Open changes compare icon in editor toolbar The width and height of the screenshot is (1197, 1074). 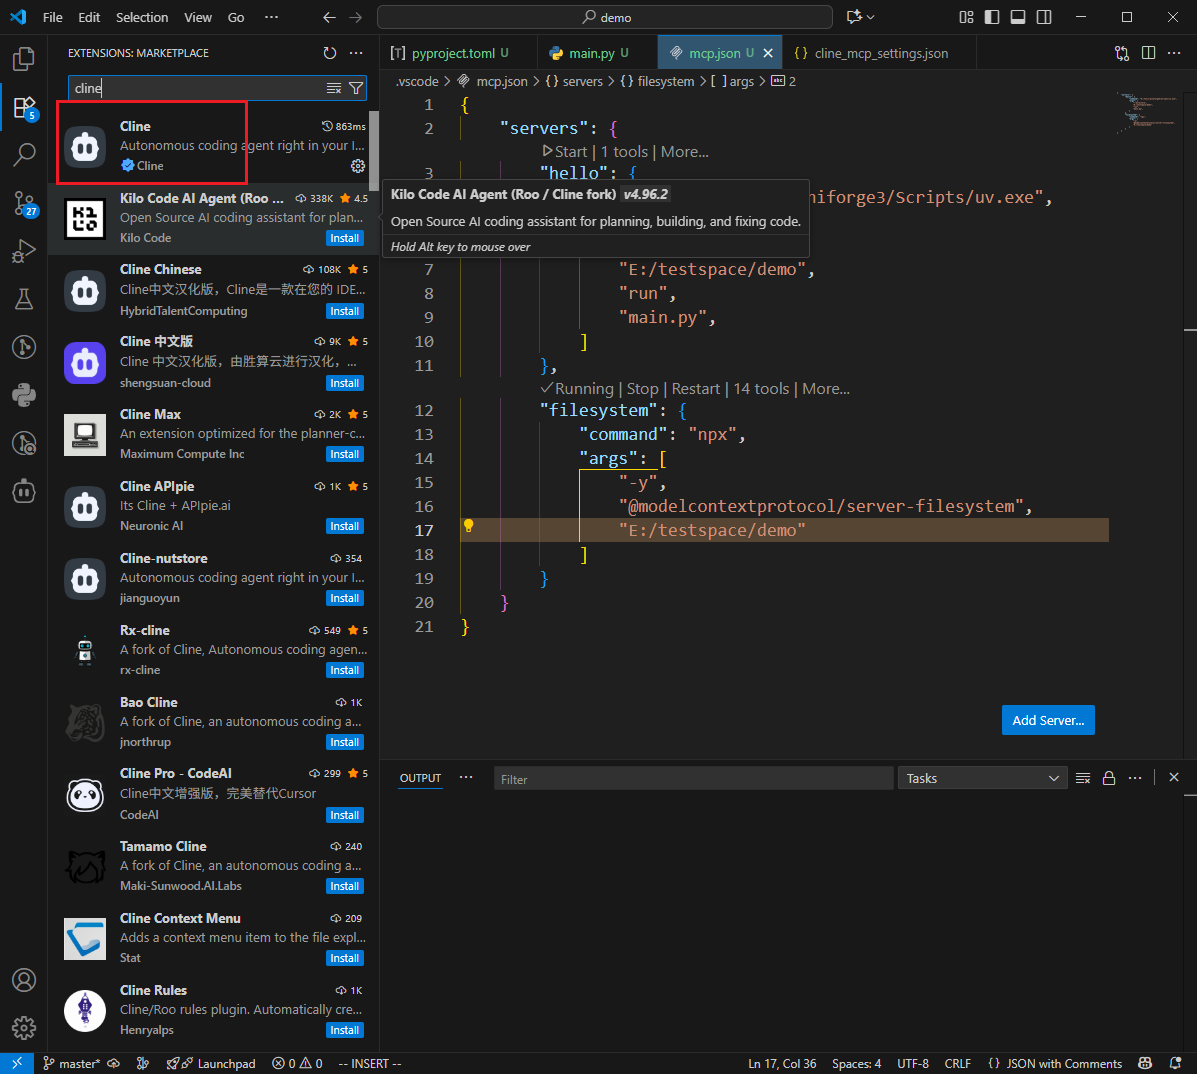click(1121, 53)
